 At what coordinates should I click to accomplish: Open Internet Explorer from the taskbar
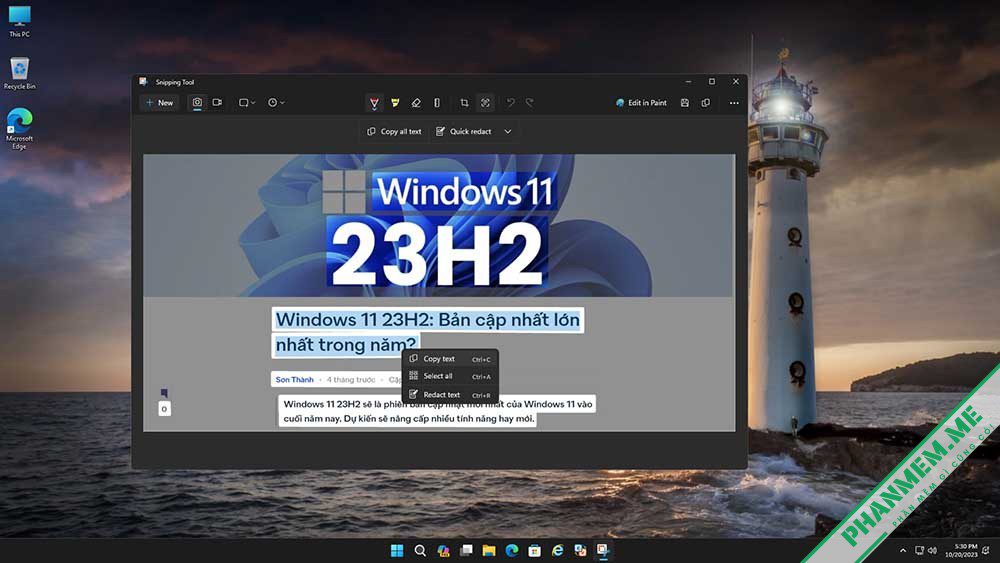[x=557, y=550]
